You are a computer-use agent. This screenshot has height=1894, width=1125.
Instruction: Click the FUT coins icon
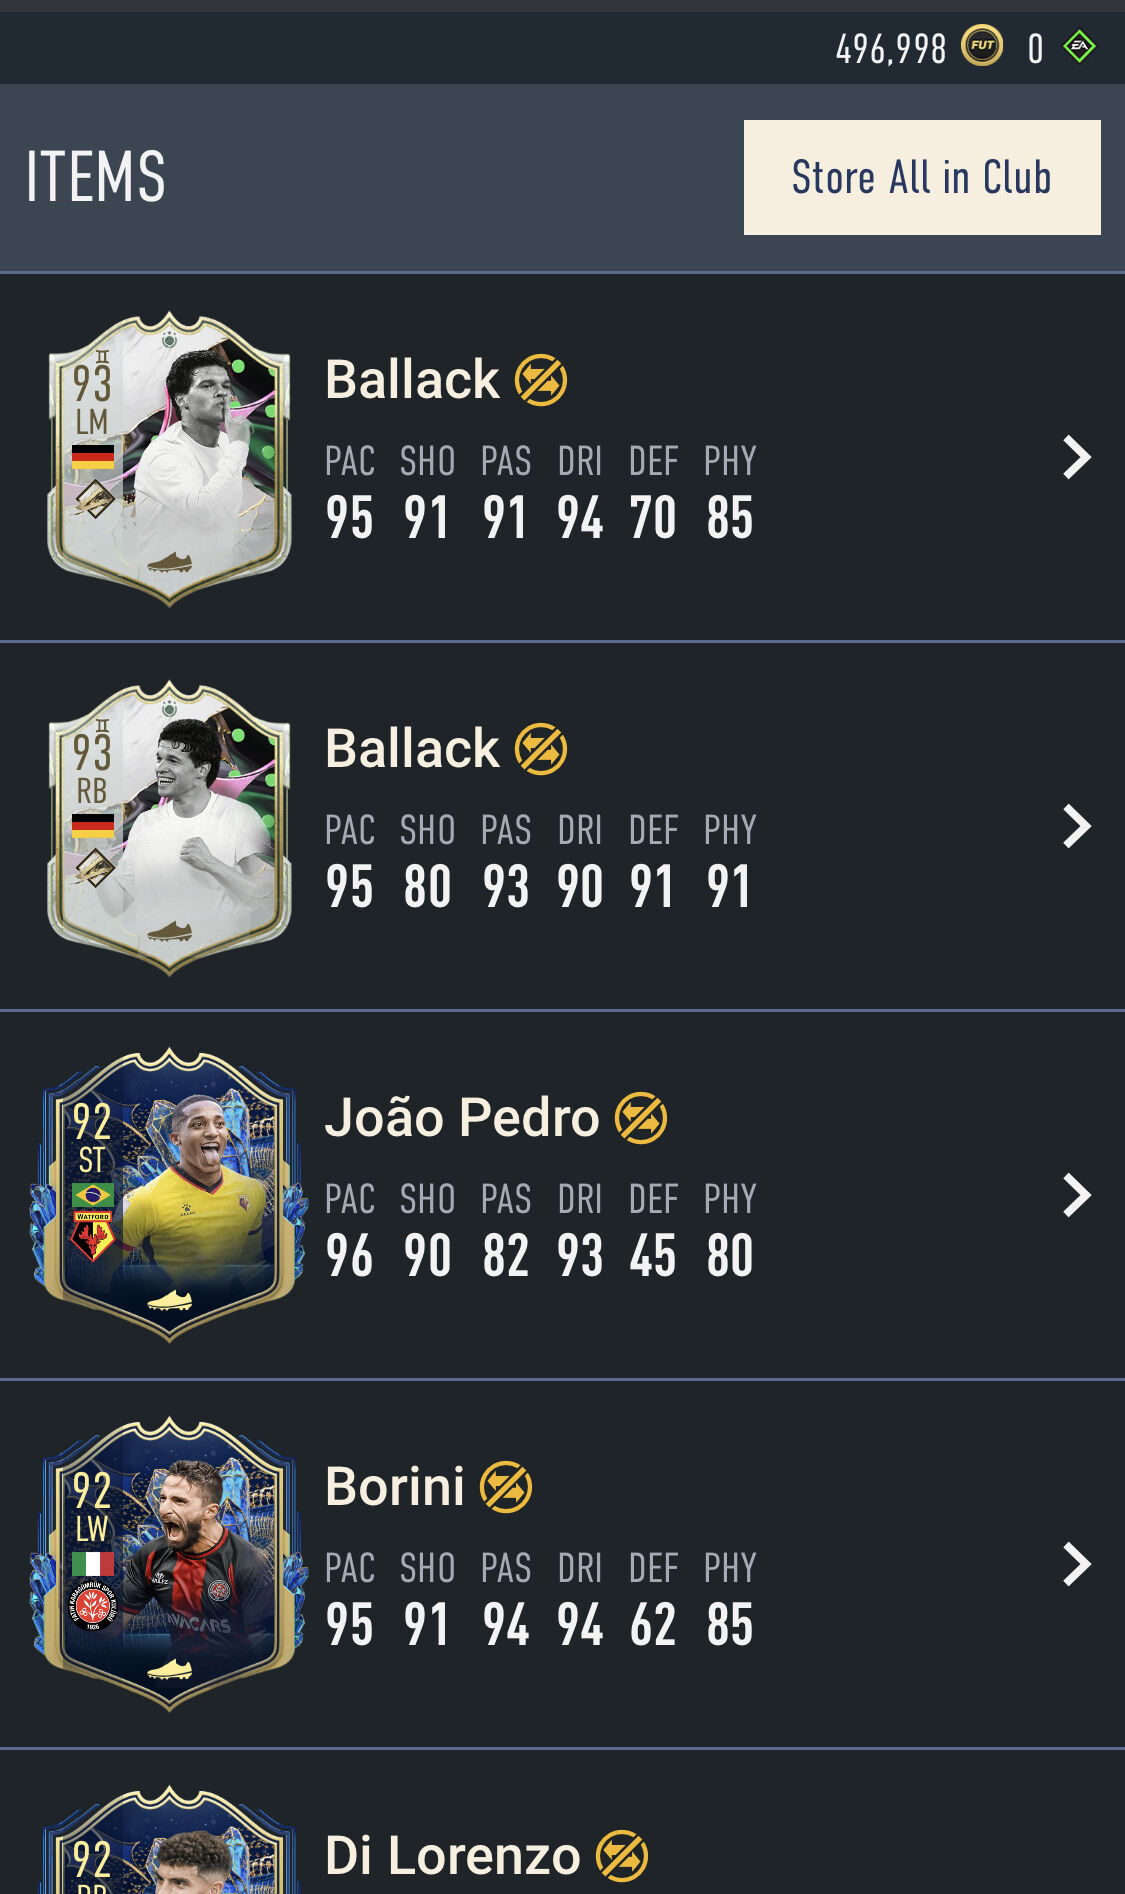point(982,46)
